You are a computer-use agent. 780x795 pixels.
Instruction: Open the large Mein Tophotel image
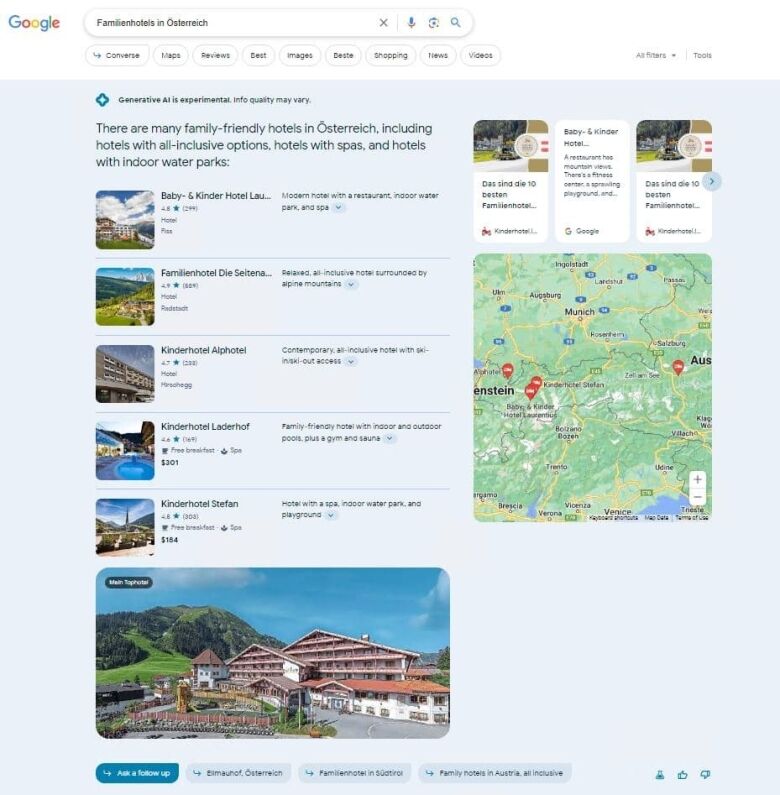273,653
